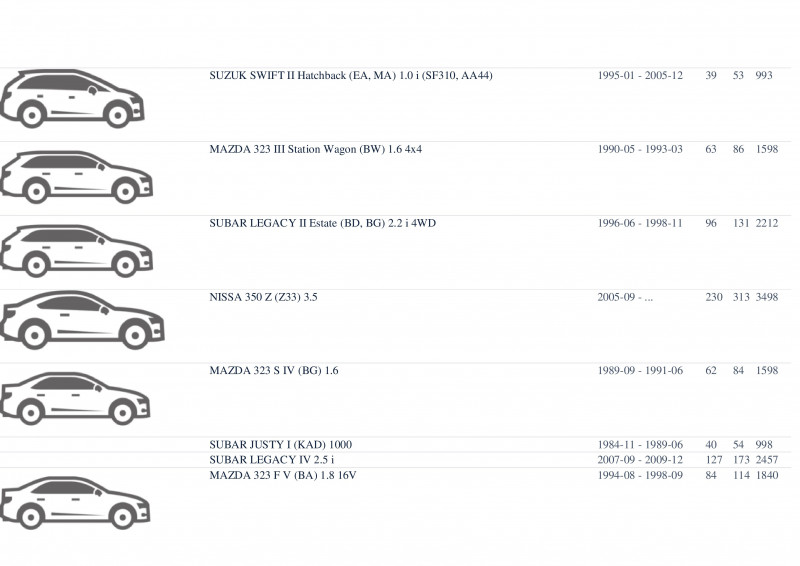The height and width of the screenshot is (566, 800).
Task: Select MAZDA 323 F V (BA) 1.8 16V
Action: pyautogui.click(x=283, y=475)
